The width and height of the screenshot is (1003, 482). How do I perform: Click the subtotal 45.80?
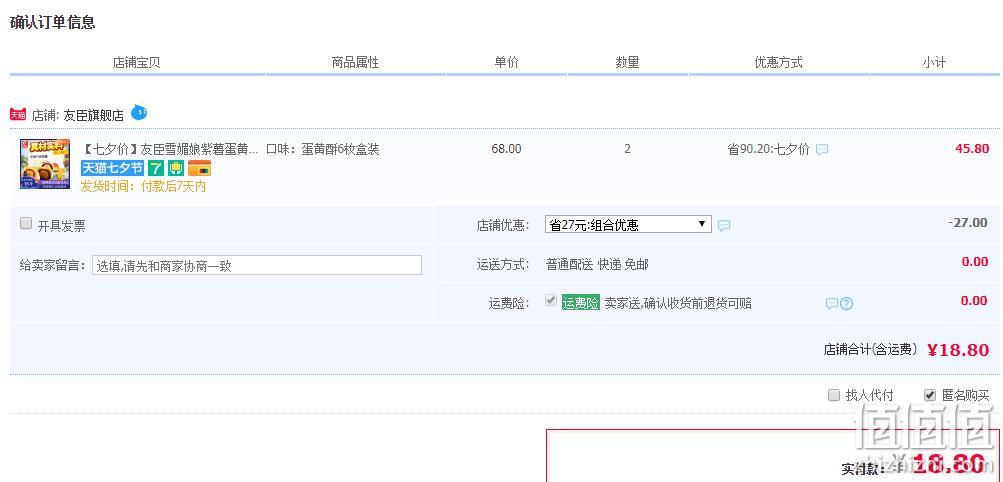972,149
